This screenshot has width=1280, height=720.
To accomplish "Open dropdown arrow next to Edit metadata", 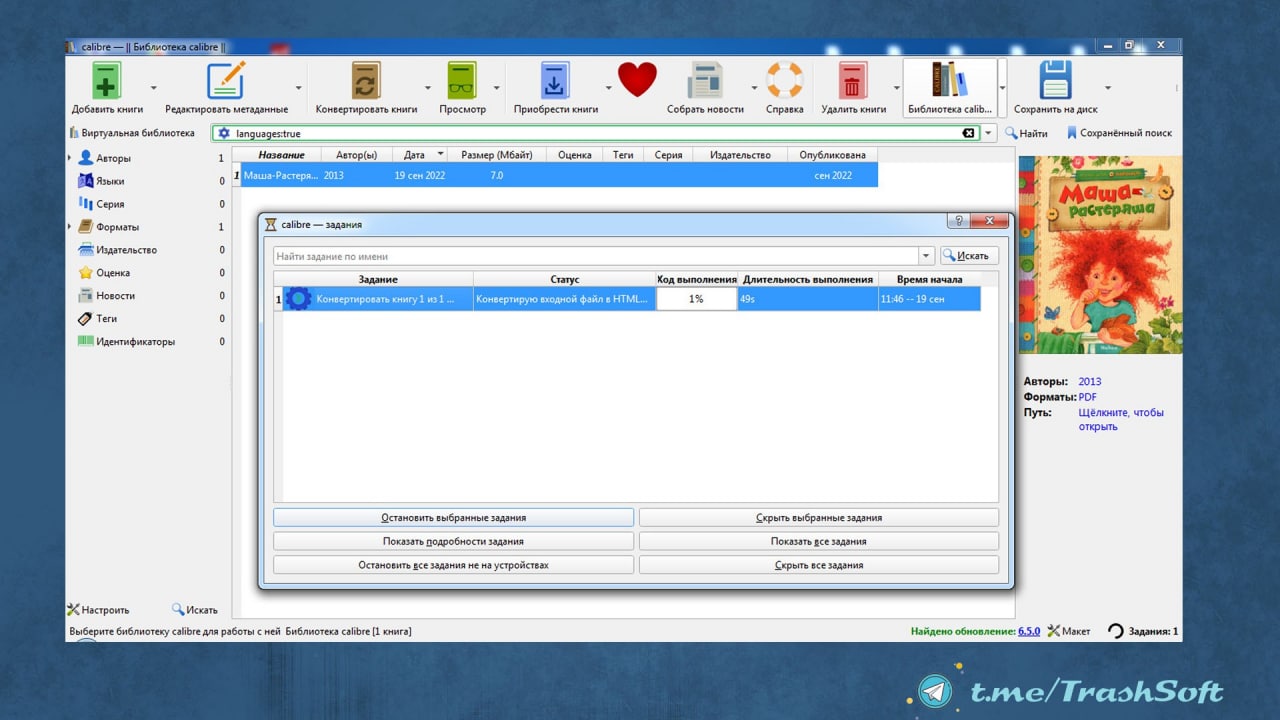I will coord(298,88).
